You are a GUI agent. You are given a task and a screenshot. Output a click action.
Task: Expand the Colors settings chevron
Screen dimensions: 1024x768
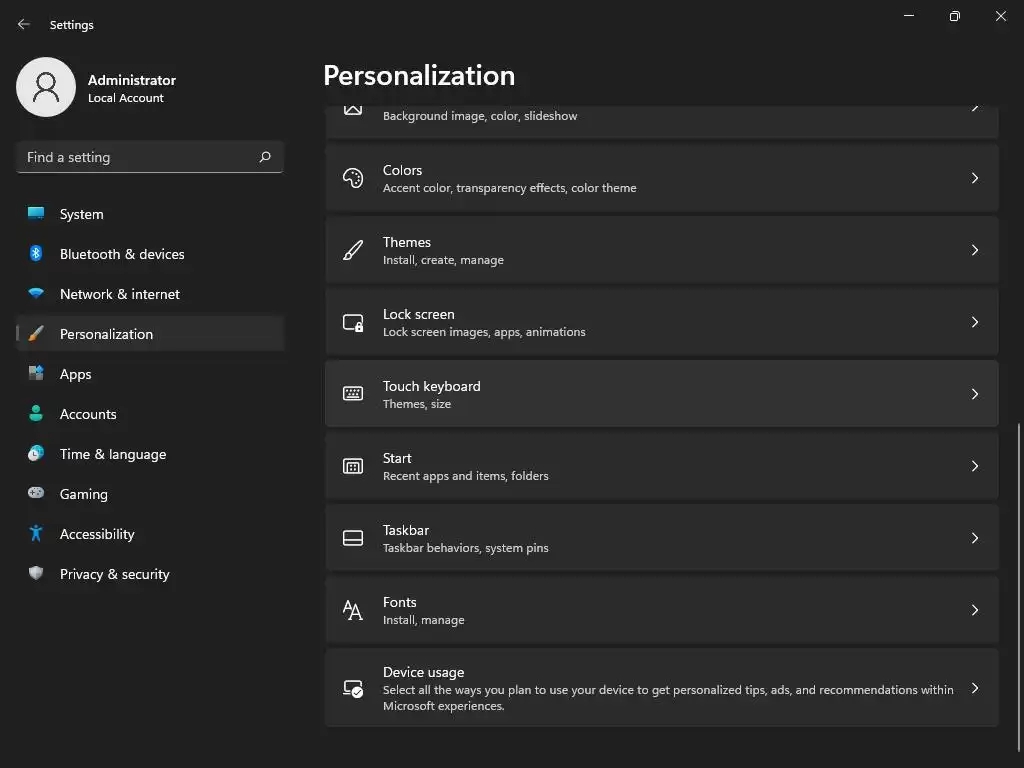coord(975,178)
